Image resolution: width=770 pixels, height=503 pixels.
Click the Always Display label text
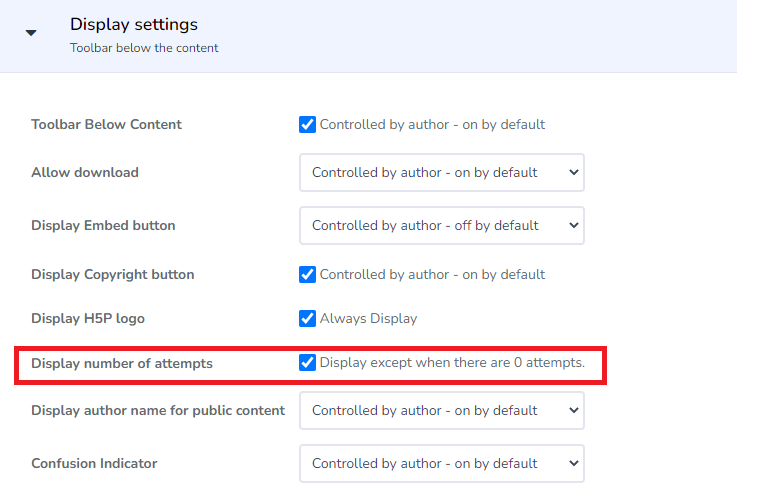[368, 318]
